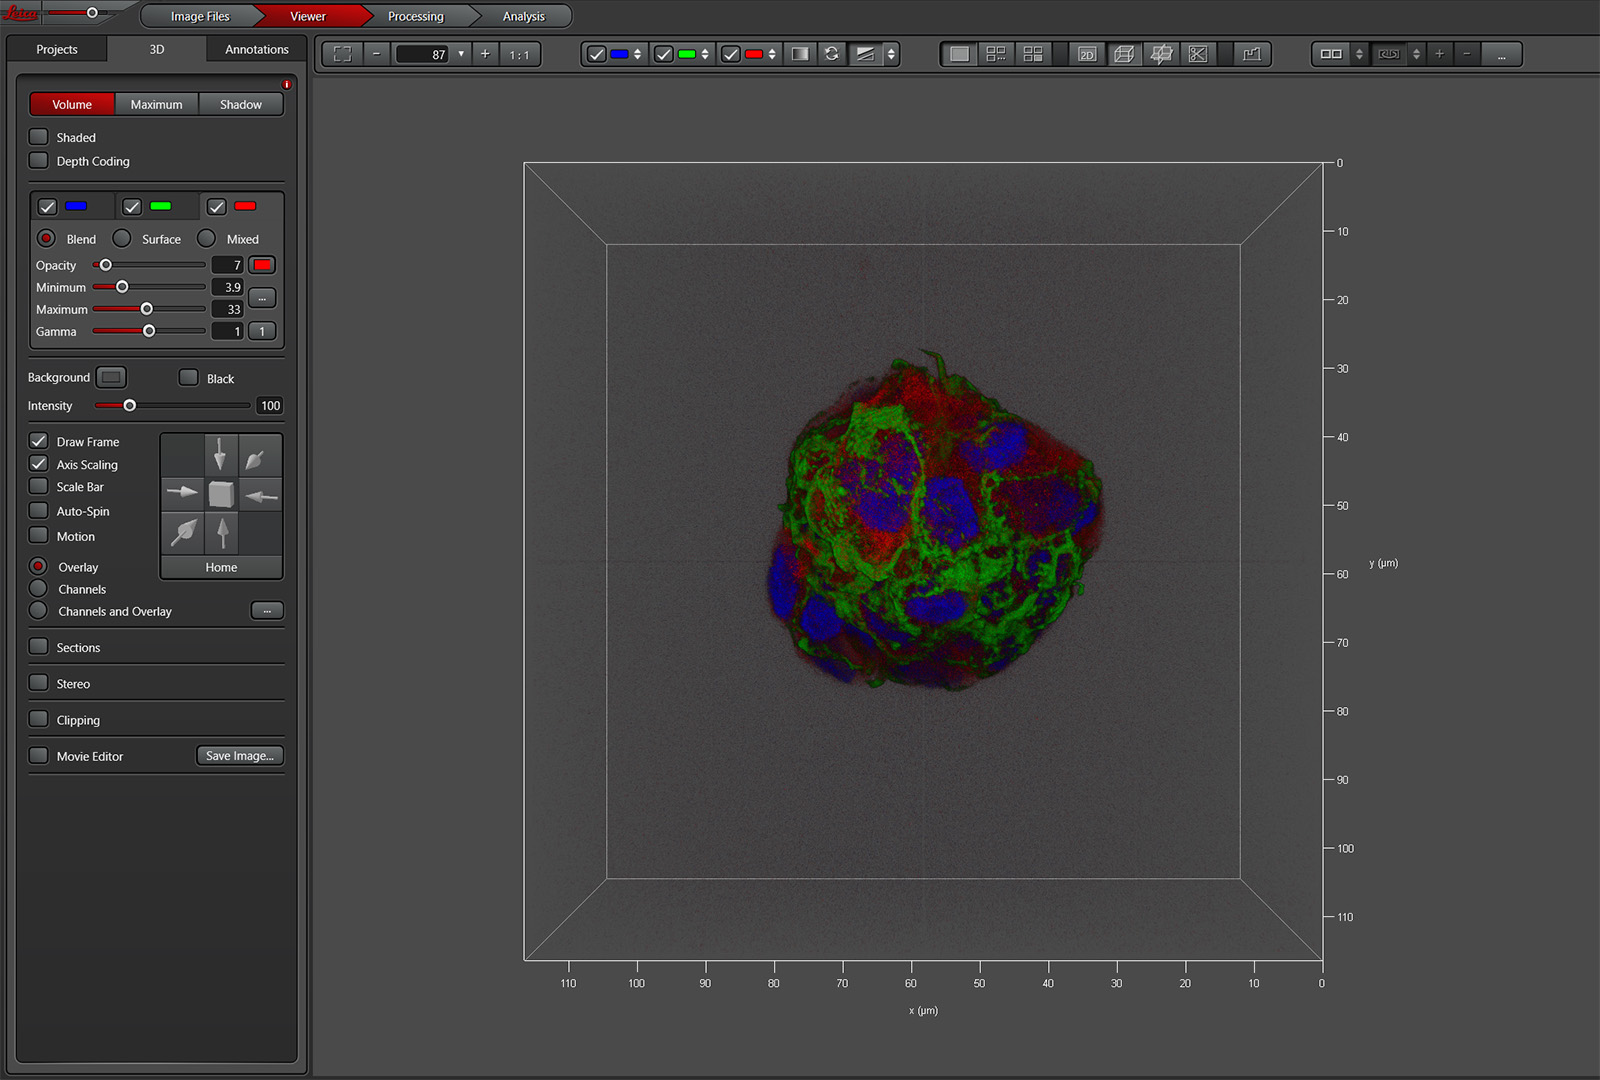Expand the blue channel dropdown in the toolbar
The height and width of the screenshot is (1080, 1600).
638,54
